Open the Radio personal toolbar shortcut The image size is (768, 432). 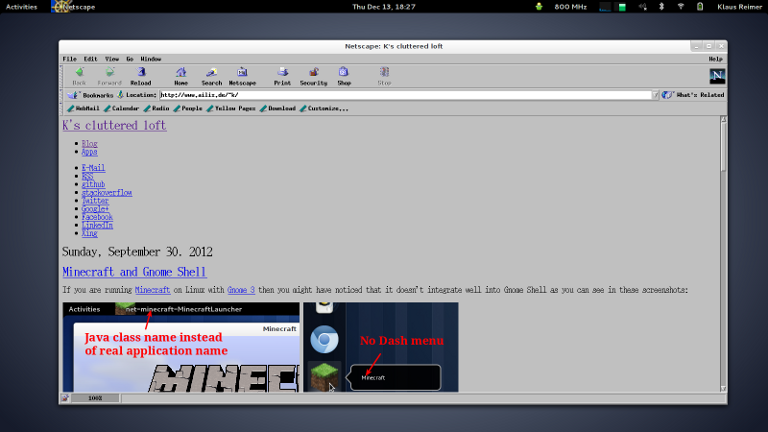tap(156, 108)
